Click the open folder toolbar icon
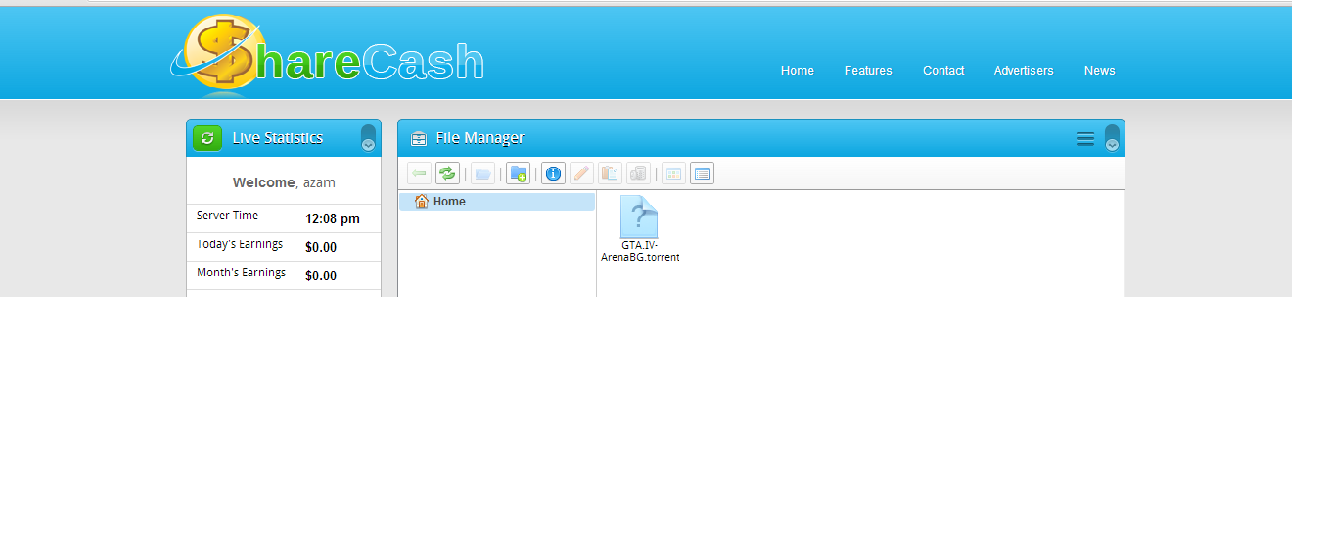Screen dimensions: 1320x554 (483, 174)
